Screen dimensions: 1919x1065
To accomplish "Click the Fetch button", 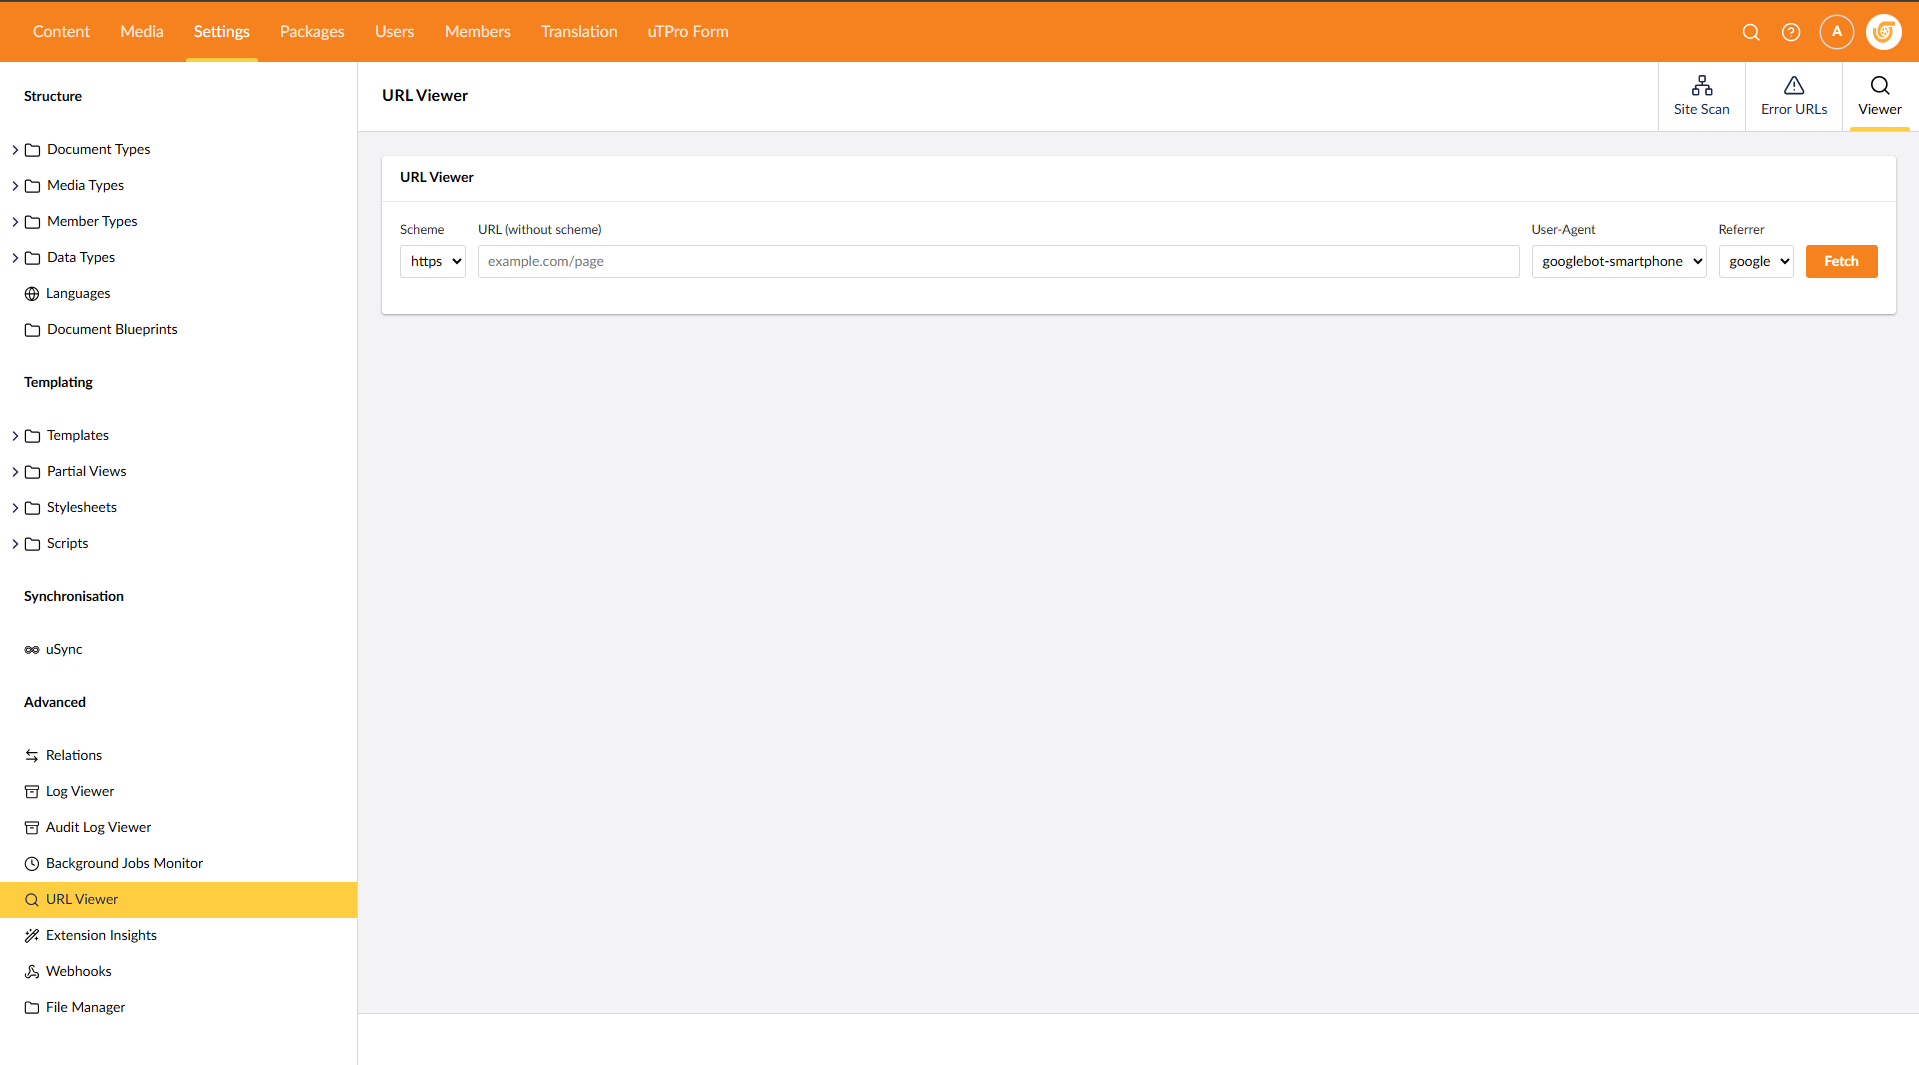I will pos(1841,261).
